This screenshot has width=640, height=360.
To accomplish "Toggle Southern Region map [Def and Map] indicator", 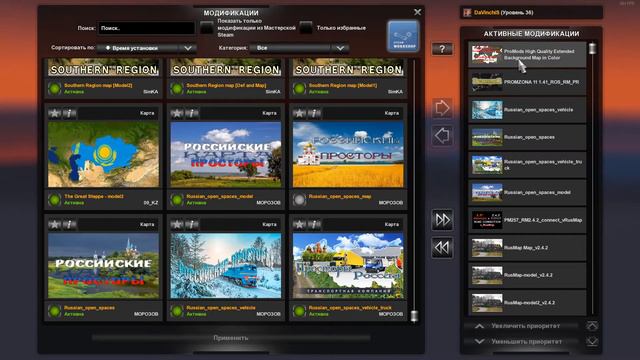I will [177, 89].
